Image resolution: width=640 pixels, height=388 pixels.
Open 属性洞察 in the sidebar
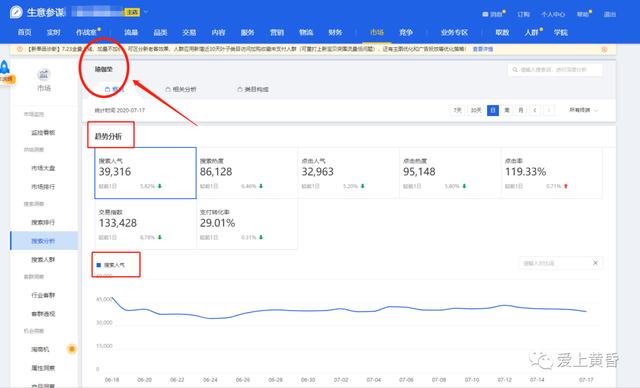click(x=43, y=368)
